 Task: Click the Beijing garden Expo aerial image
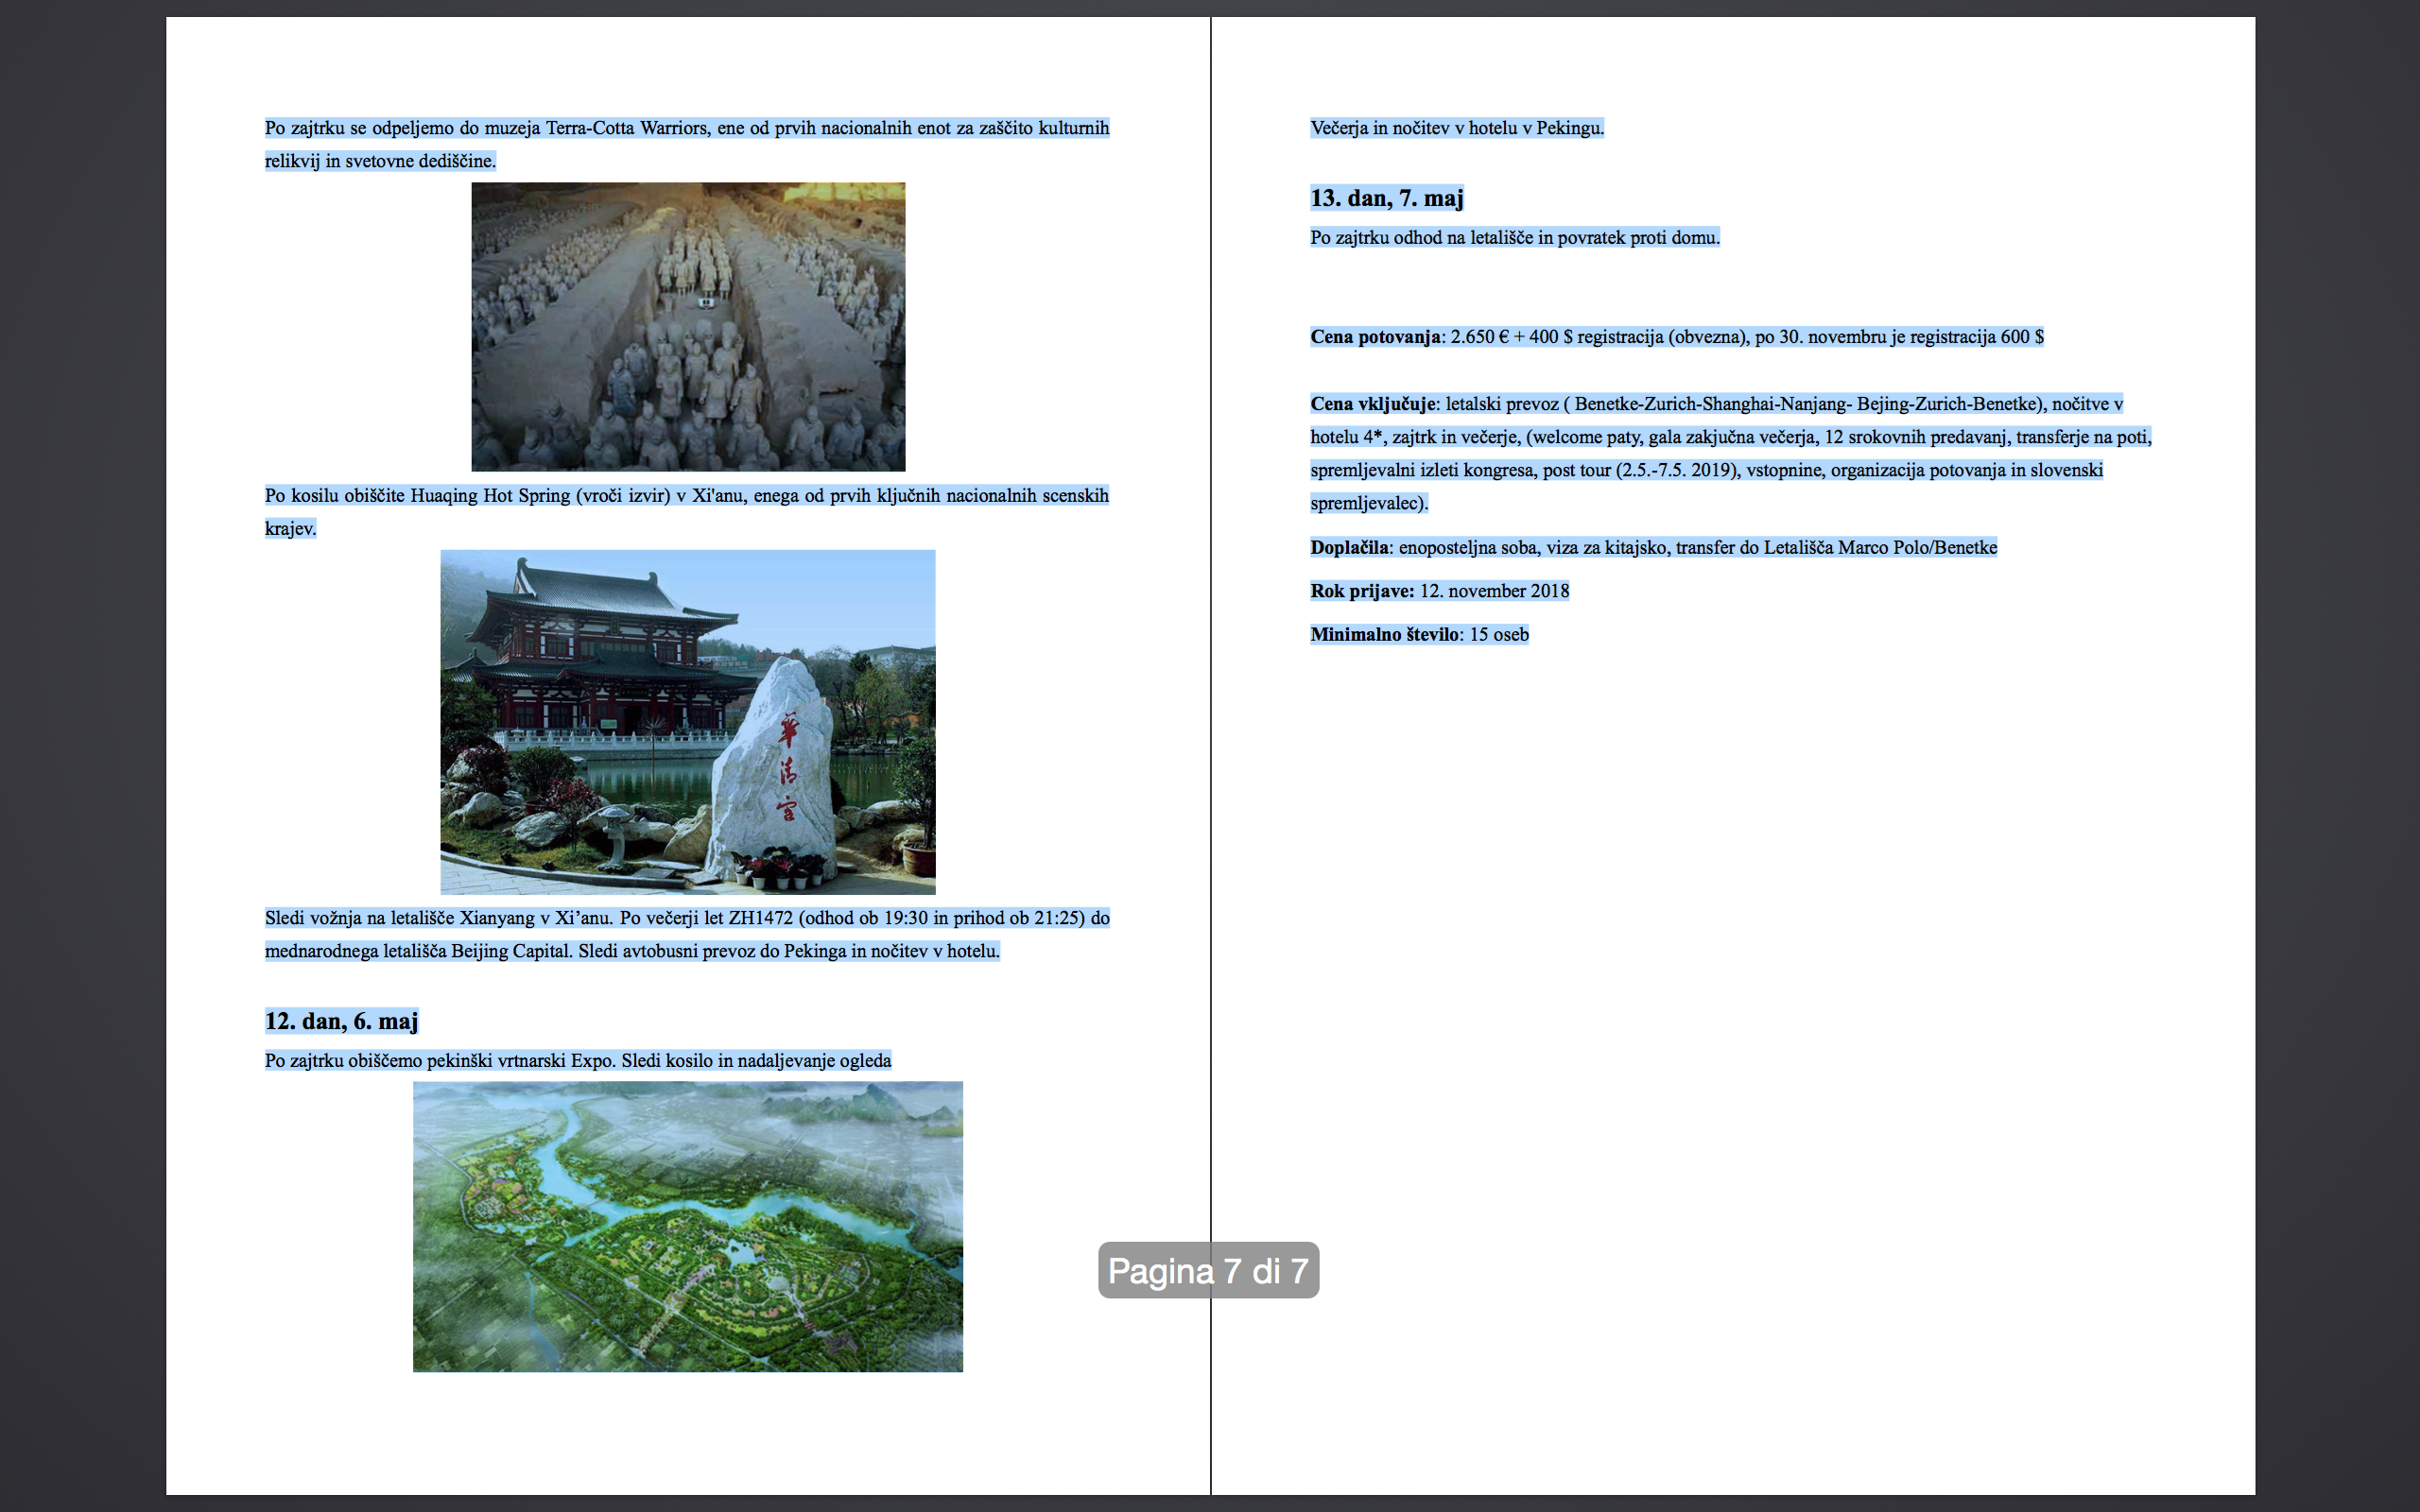click(688, 1226)
